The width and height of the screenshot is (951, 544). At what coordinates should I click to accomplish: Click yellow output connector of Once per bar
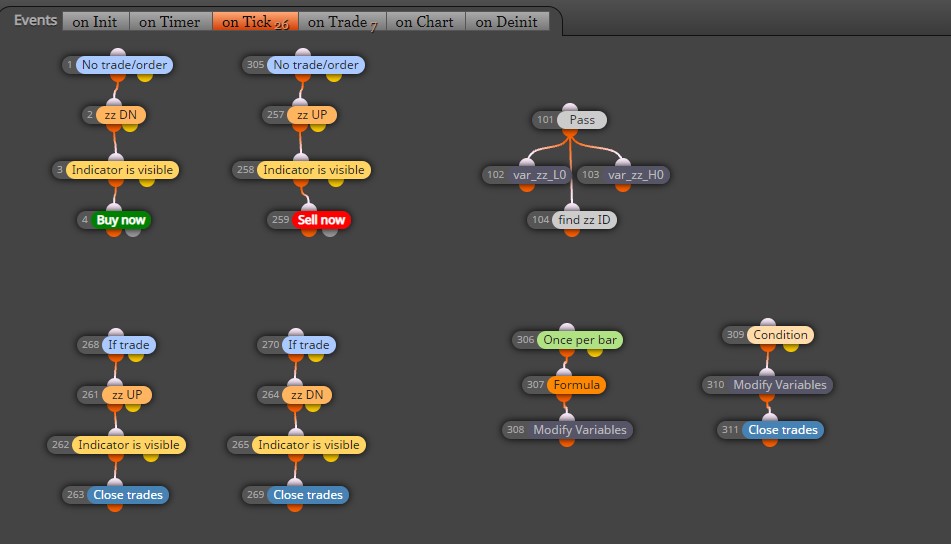(595, 351)
